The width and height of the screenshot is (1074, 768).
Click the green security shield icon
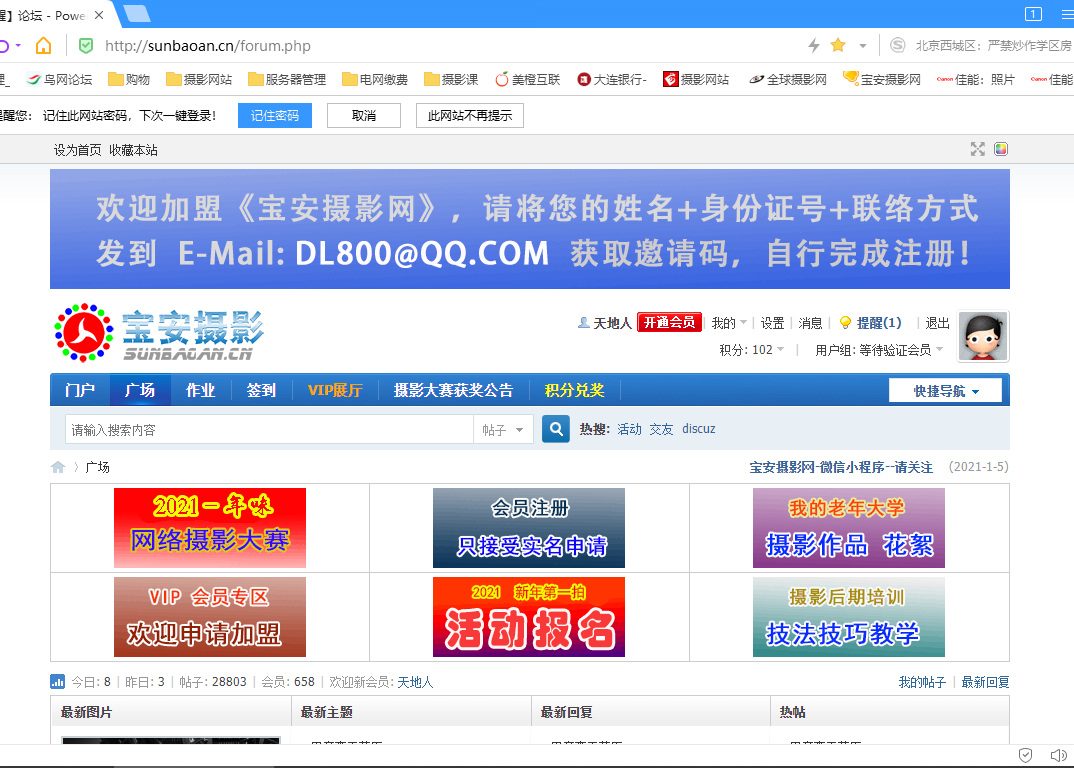point(86,46)
